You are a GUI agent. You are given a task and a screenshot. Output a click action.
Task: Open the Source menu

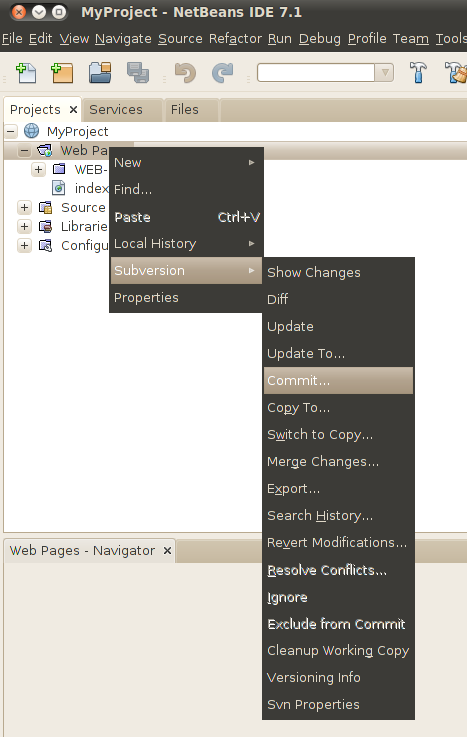tap(180, 39)
